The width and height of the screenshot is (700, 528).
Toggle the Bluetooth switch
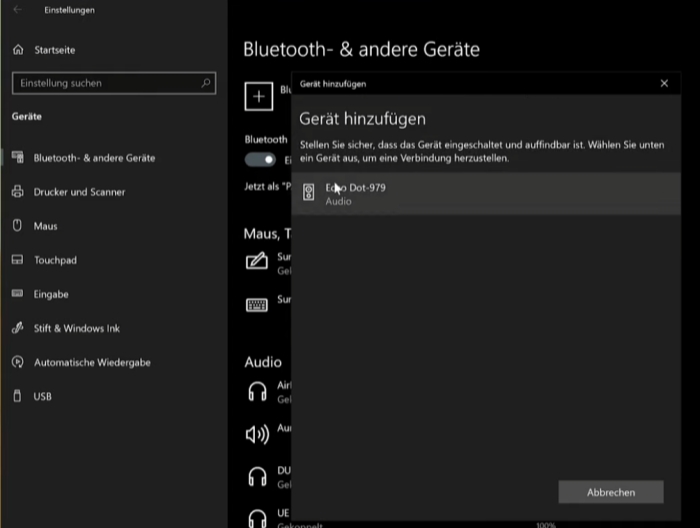pos(260,159)
